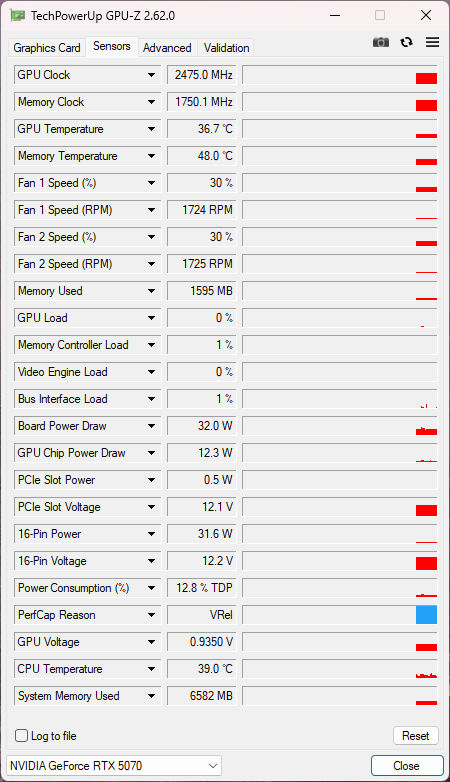Enable the Log to file checkbox

point(21,736)
